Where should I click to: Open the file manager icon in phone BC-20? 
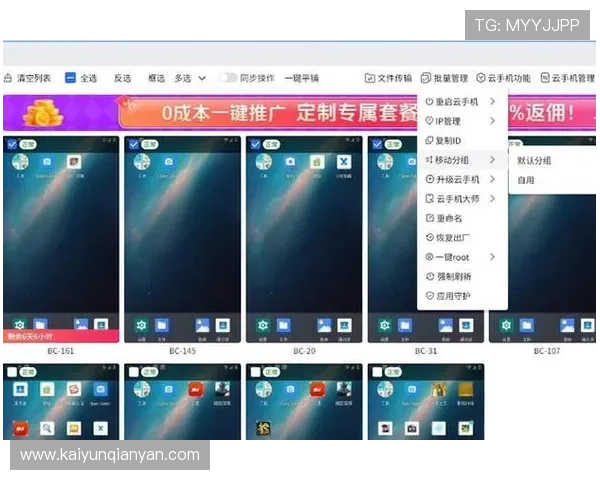pos(284,325)
